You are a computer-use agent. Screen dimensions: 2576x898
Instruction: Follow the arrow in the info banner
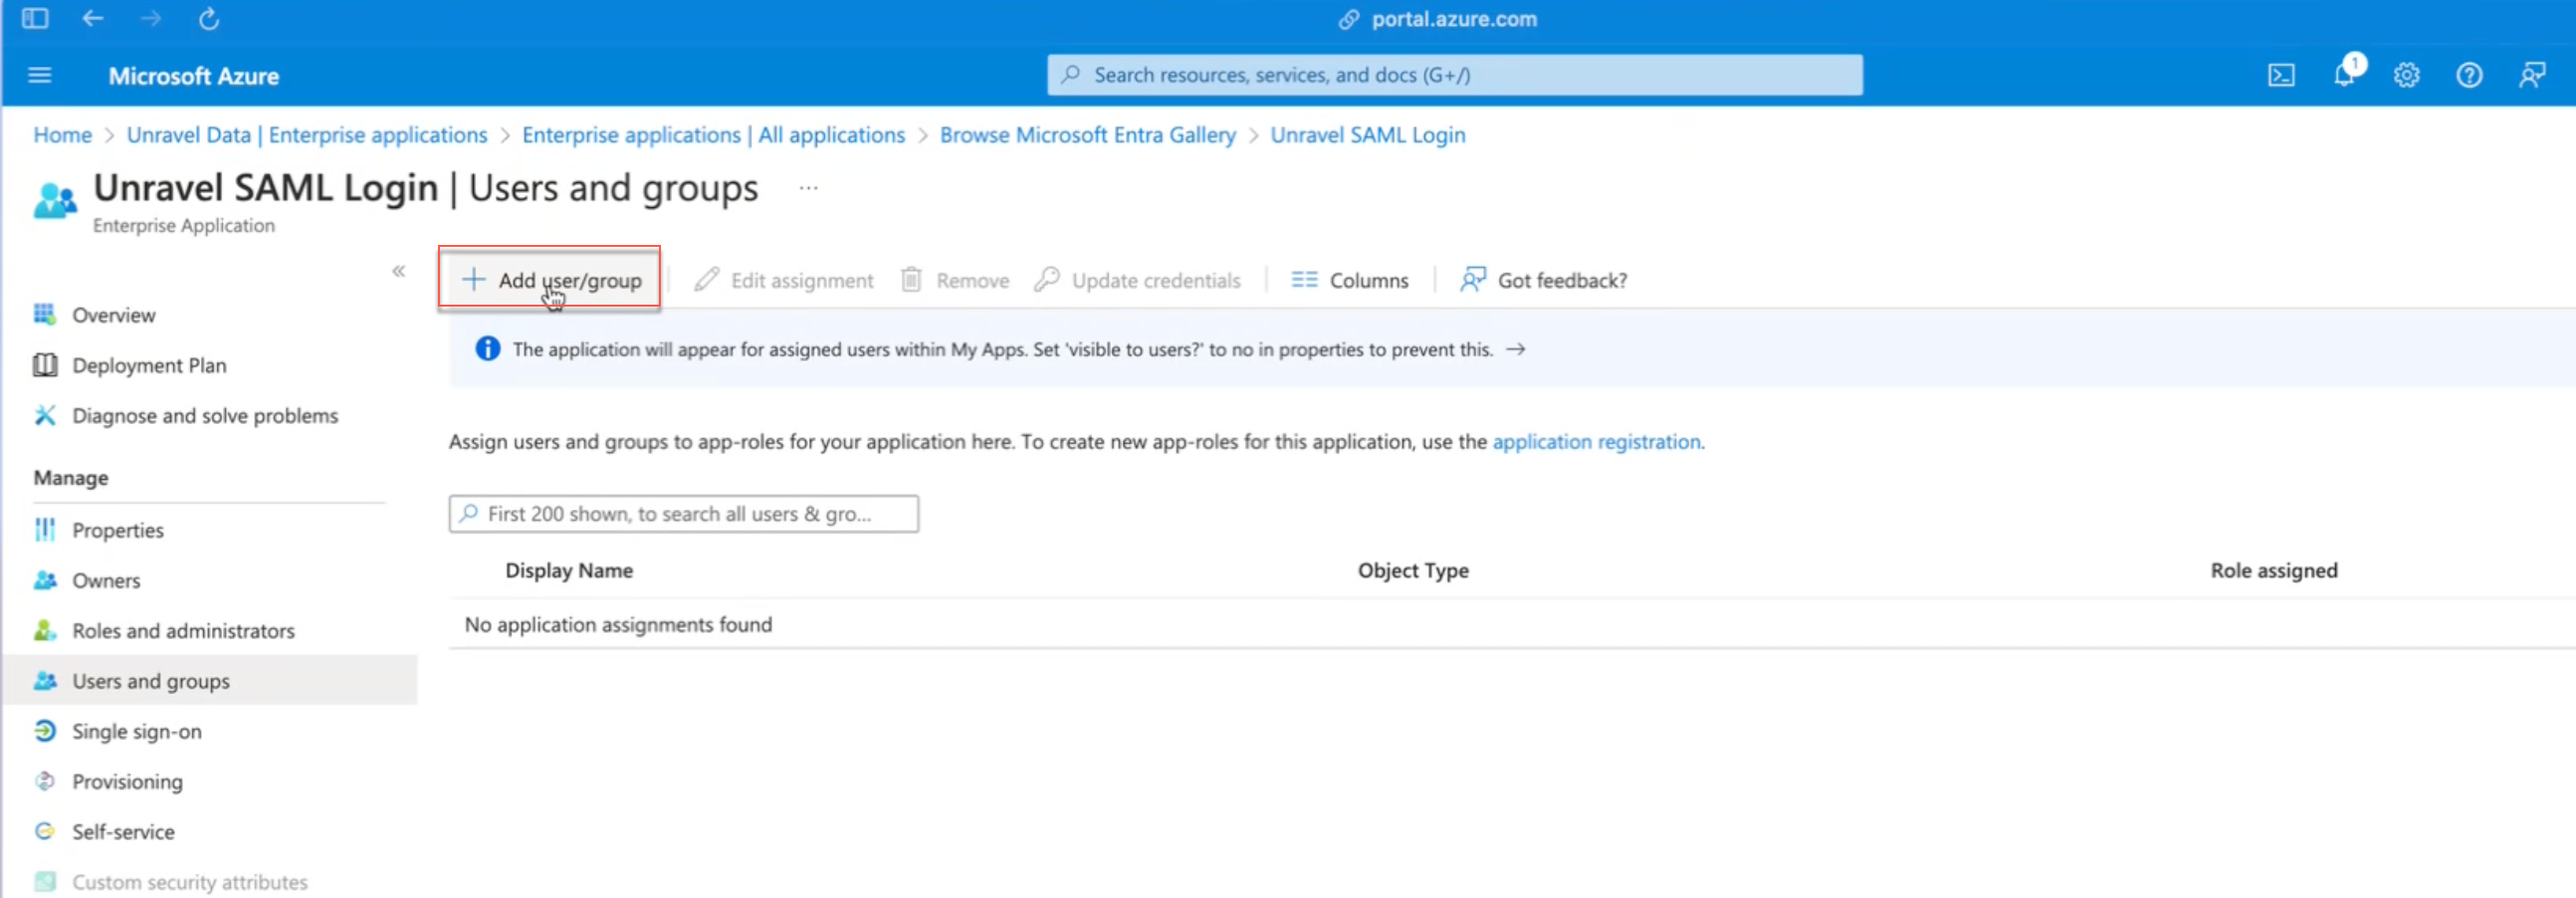point(1516,349)
